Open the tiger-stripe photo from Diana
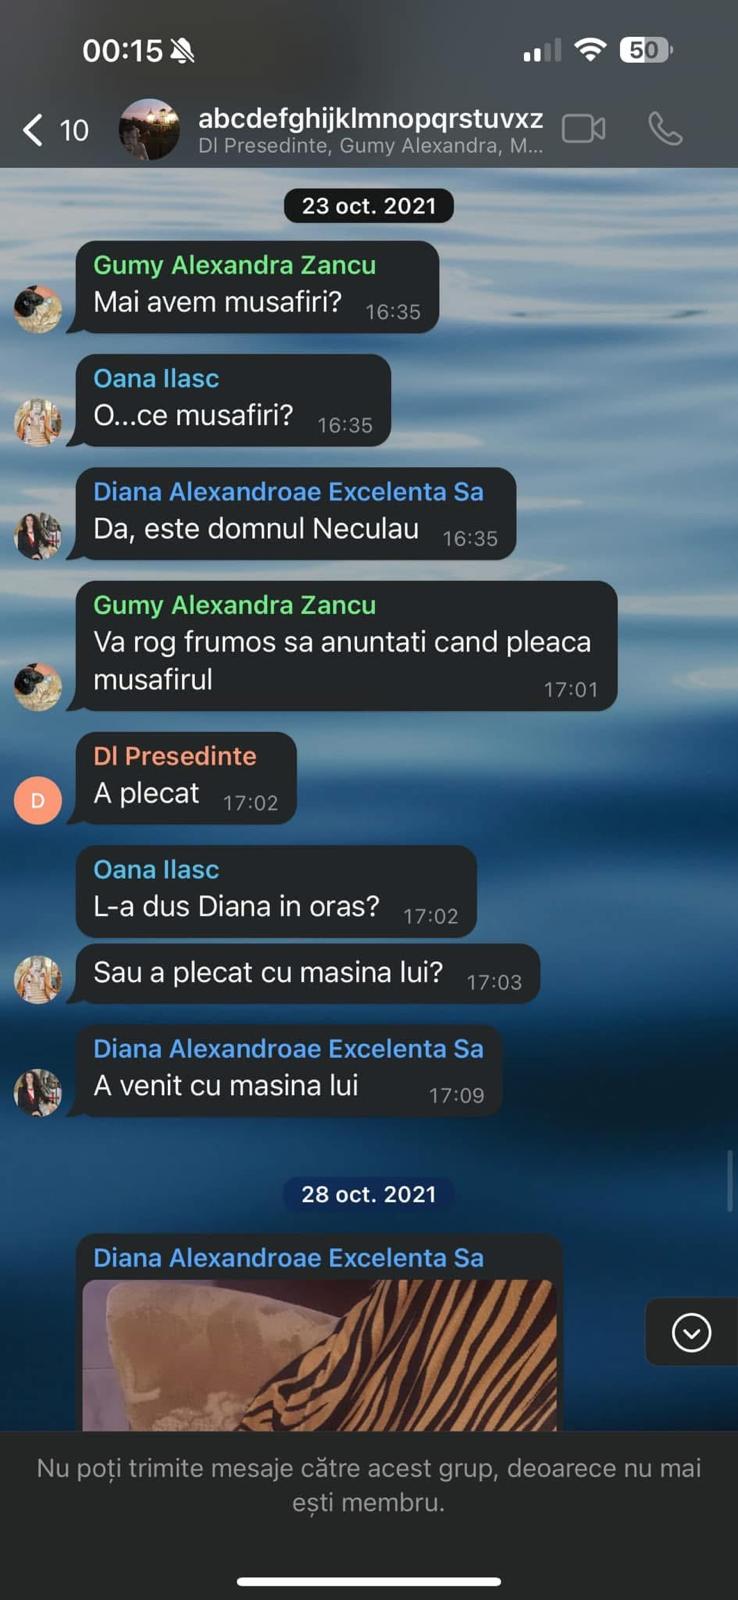This screenshot has width=738, height=1600. pyautogui.click(x=319, y=1355)
